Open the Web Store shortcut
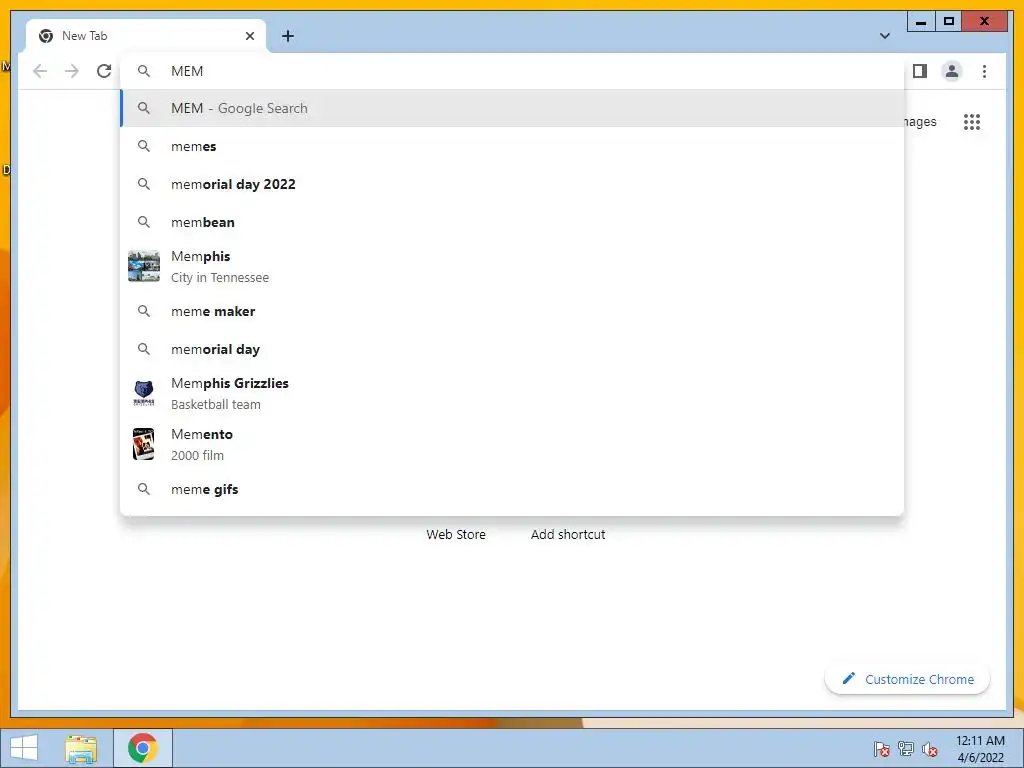 (456, 534)
